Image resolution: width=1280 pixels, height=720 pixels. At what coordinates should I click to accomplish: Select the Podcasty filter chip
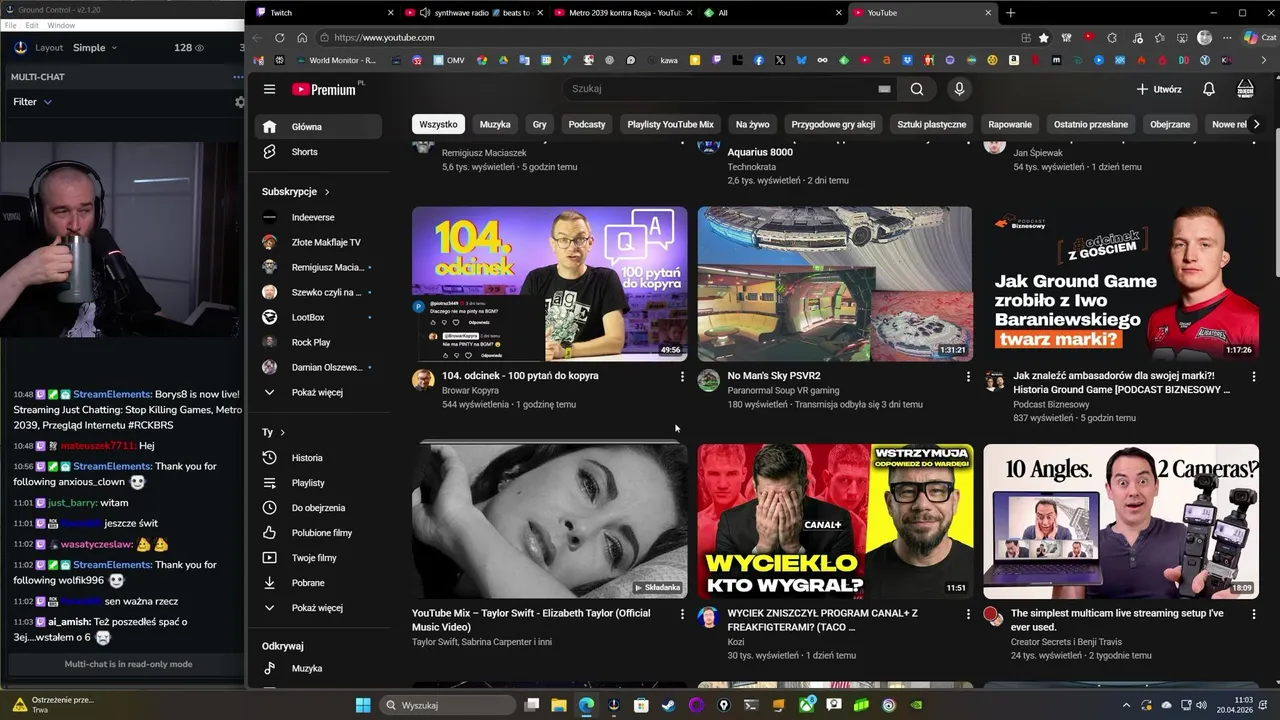[x=587, y=125]
